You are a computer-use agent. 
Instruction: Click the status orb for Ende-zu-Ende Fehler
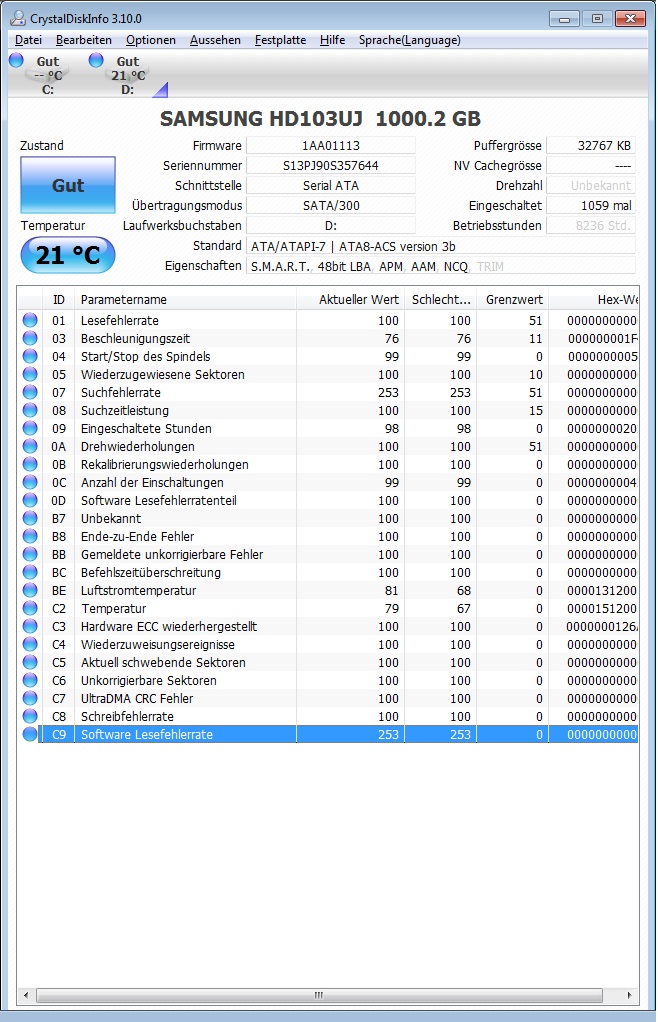(30, 536)
